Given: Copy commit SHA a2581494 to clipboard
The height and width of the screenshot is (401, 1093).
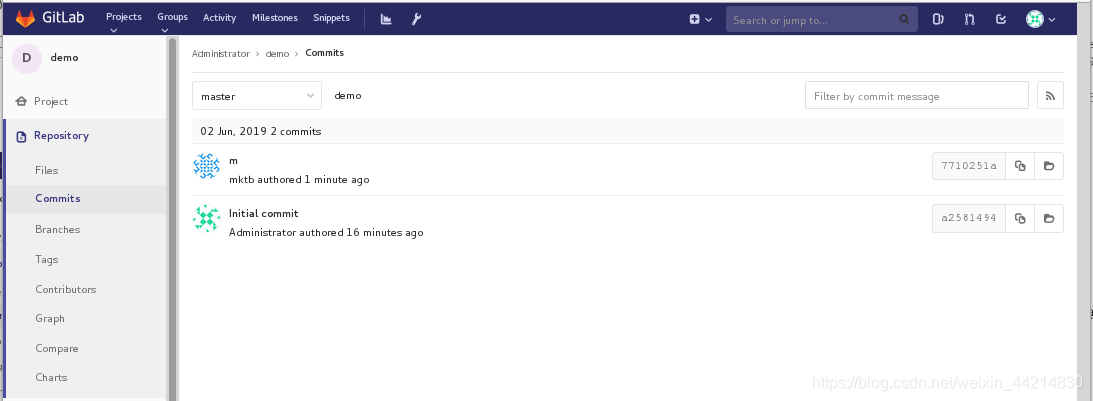Looking at the screenshot, I should point(1020,218).
